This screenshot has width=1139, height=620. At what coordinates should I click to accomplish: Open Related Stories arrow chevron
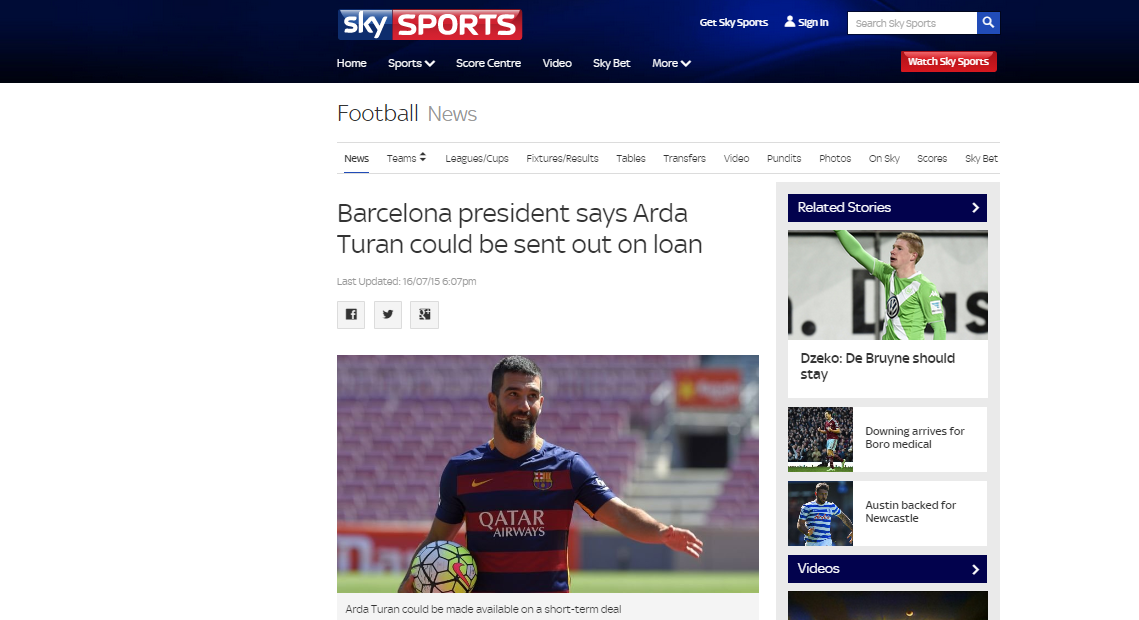tap(975, 208)
